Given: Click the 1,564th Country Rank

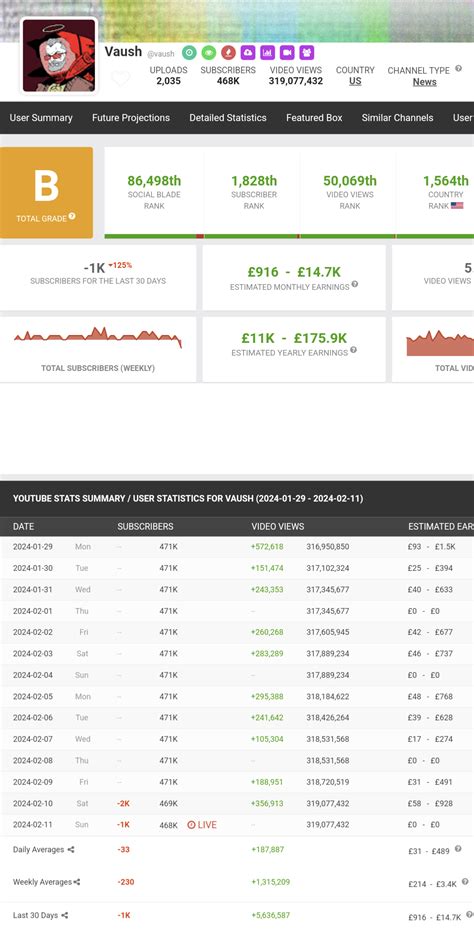Looking at the screenshot, I should coord(446,180).
